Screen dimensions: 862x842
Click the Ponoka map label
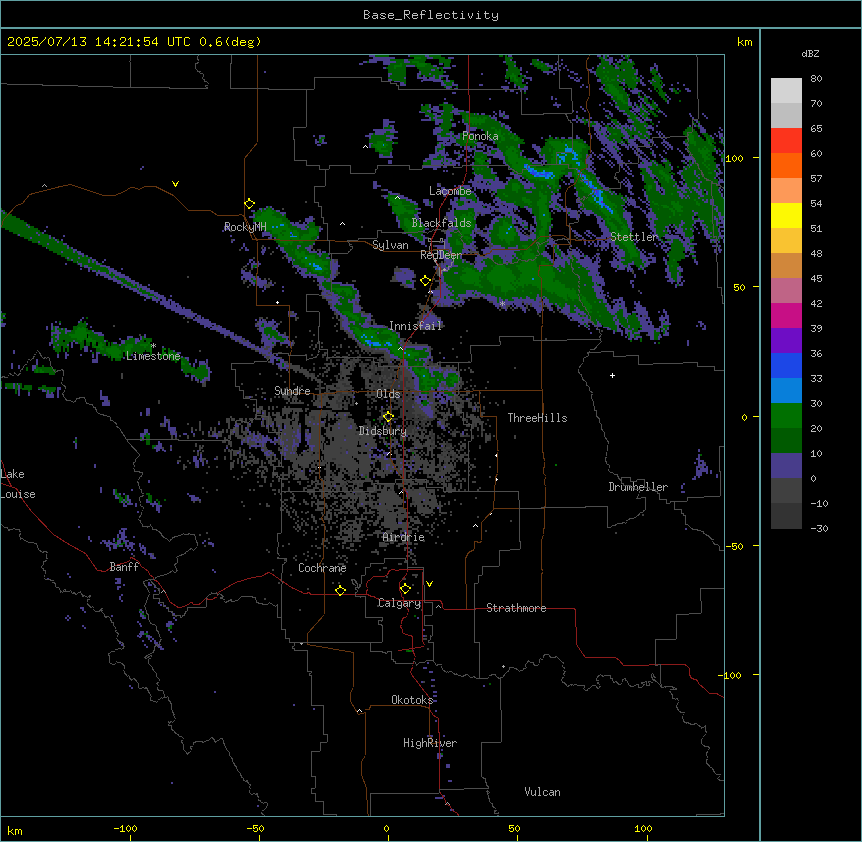[480, 136]
